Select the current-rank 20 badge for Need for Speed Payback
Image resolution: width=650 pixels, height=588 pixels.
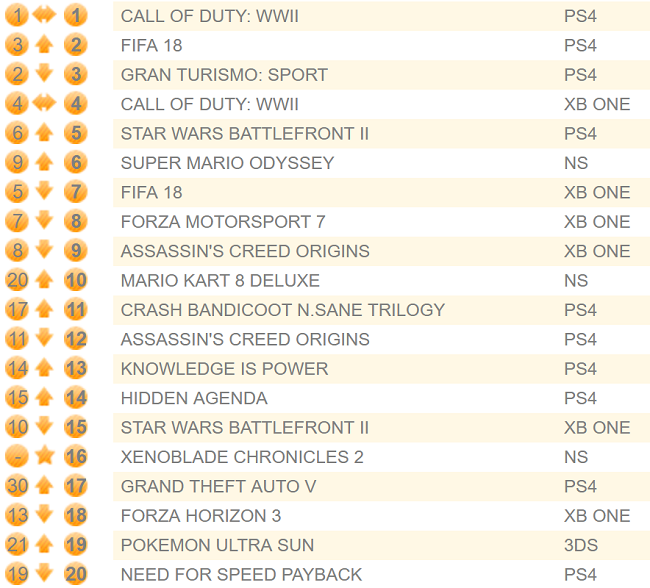75,574
